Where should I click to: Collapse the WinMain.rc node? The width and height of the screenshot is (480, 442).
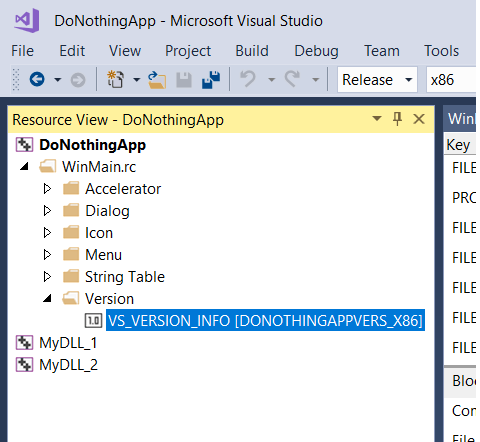24,166
